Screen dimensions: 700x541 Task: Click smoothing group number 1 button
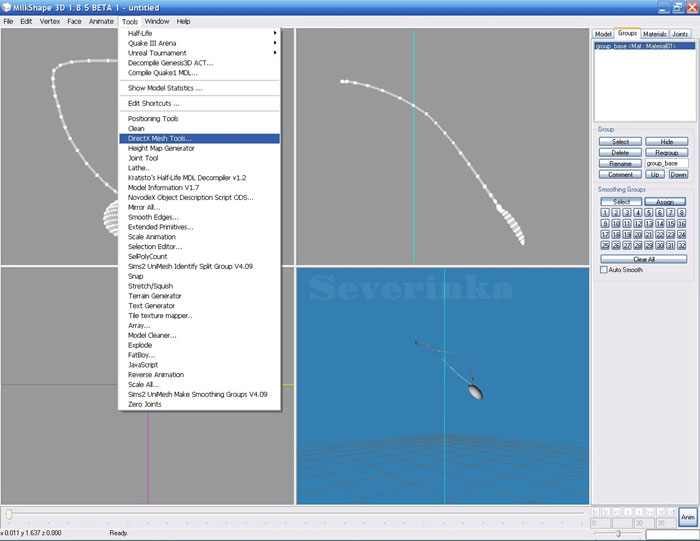click(x=603, y=212)
